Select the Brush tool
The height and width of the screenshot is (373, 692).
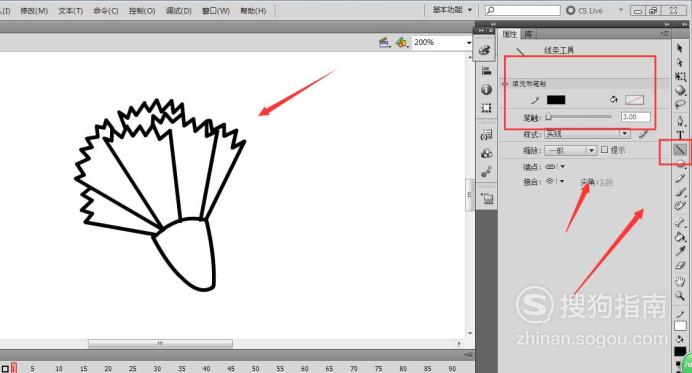click(x=680, y=192)
